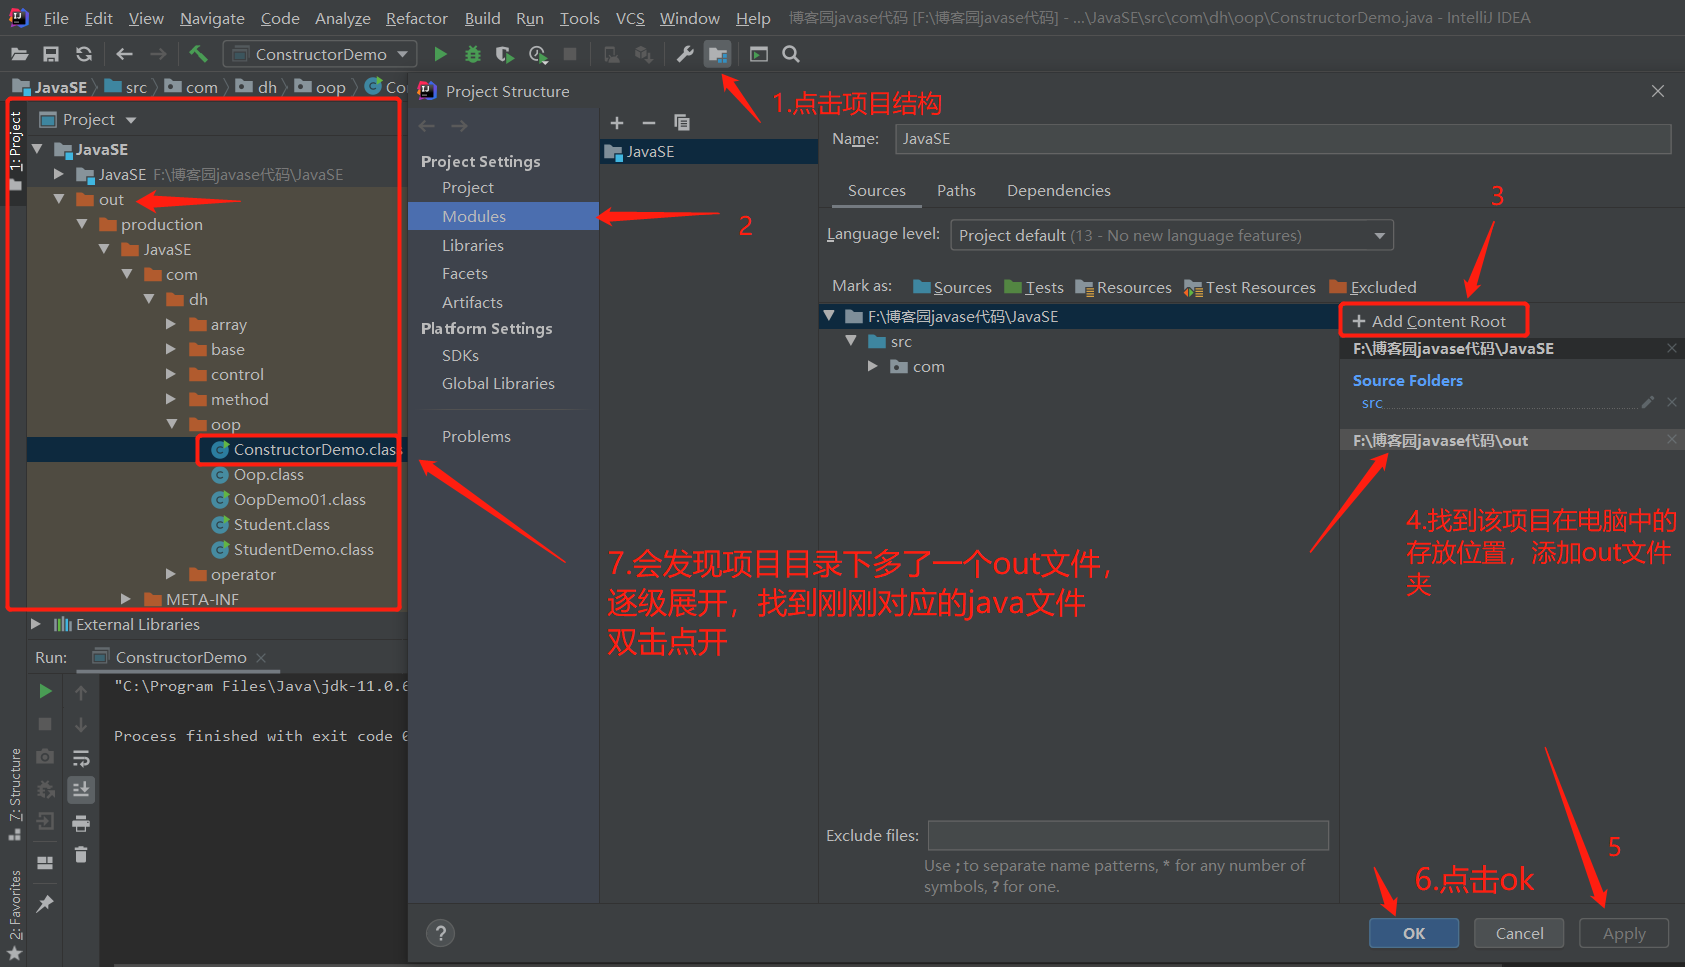
Task: Click the Run with Coverage icon
Action: pyautogui.click(x=505, y=54)
